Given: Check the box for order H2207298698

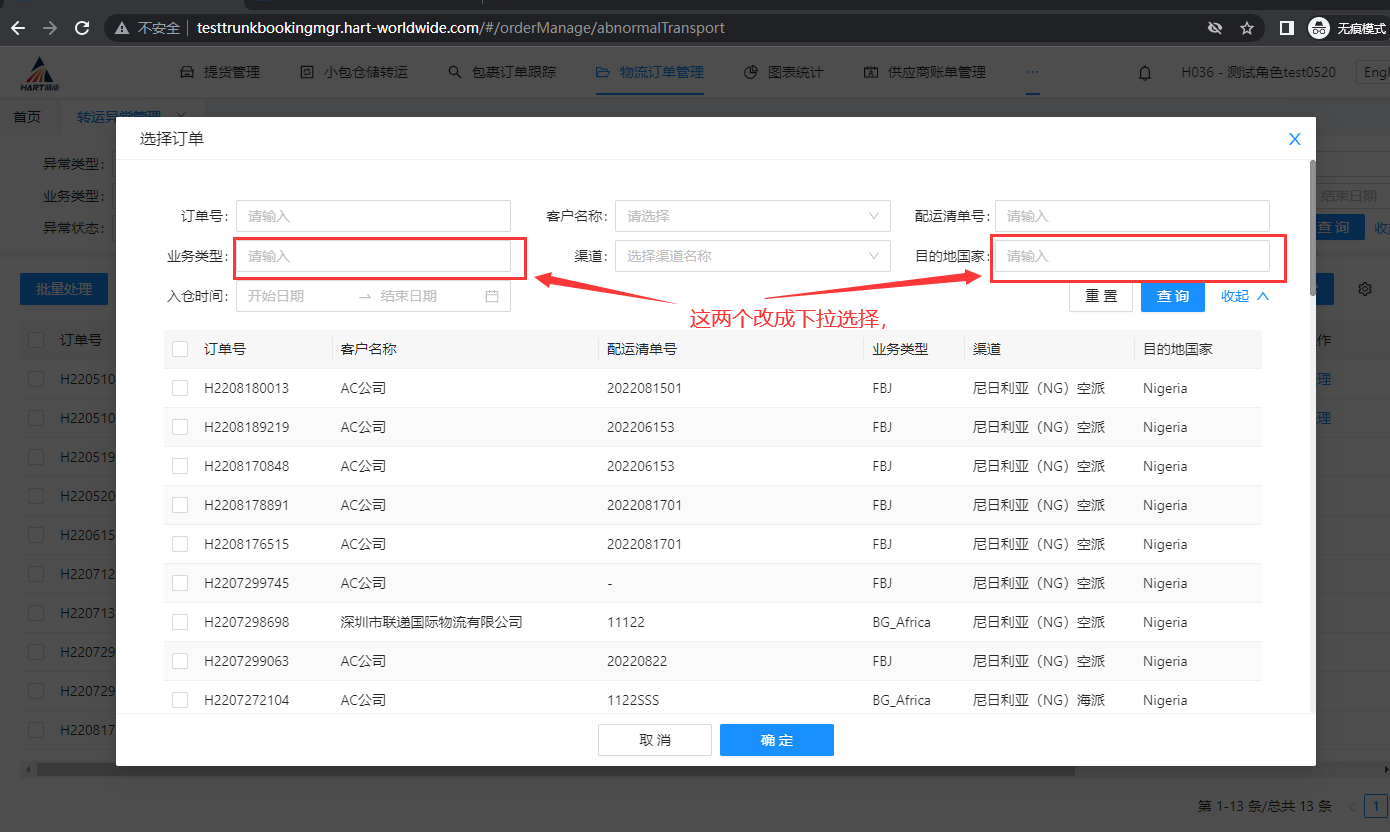Looking at the screenshot, I should tap(180, 622).
